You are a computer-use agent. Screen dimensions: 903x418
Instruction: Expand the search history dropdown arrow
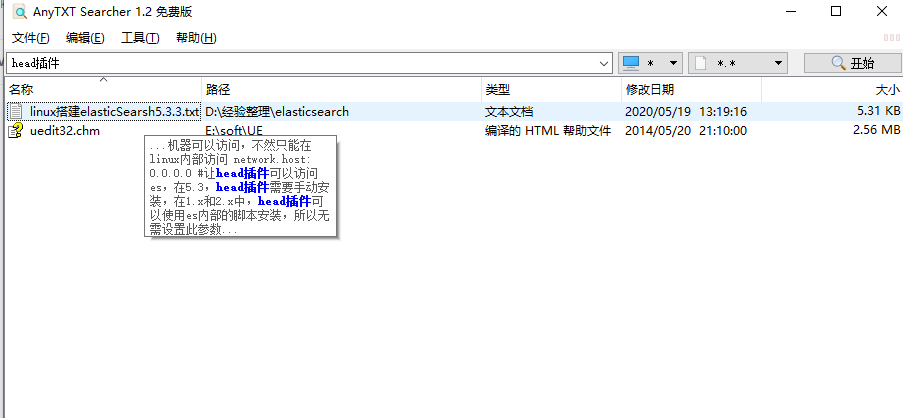click(x=604, y=63)
